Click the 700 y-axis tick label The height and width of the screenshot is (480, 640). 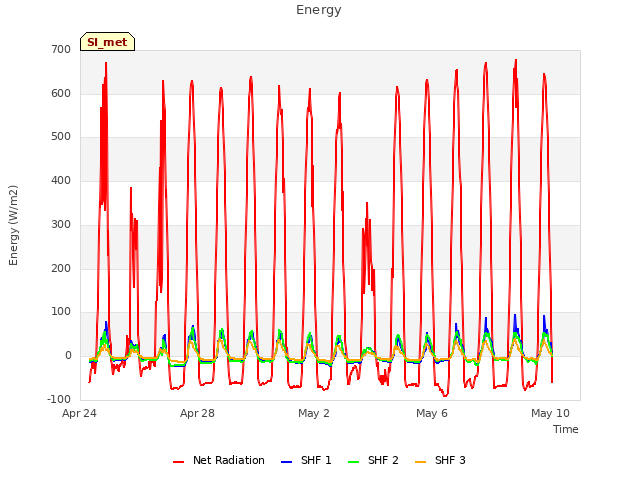(x=61, y=49)
